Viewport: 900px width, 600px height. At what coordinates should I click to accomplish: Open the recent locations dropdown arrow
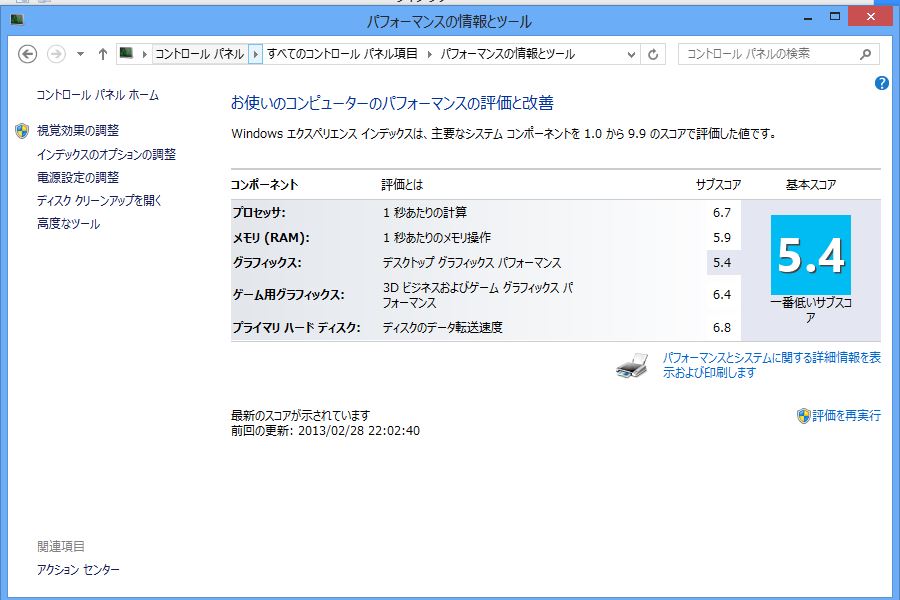point(80,54)
